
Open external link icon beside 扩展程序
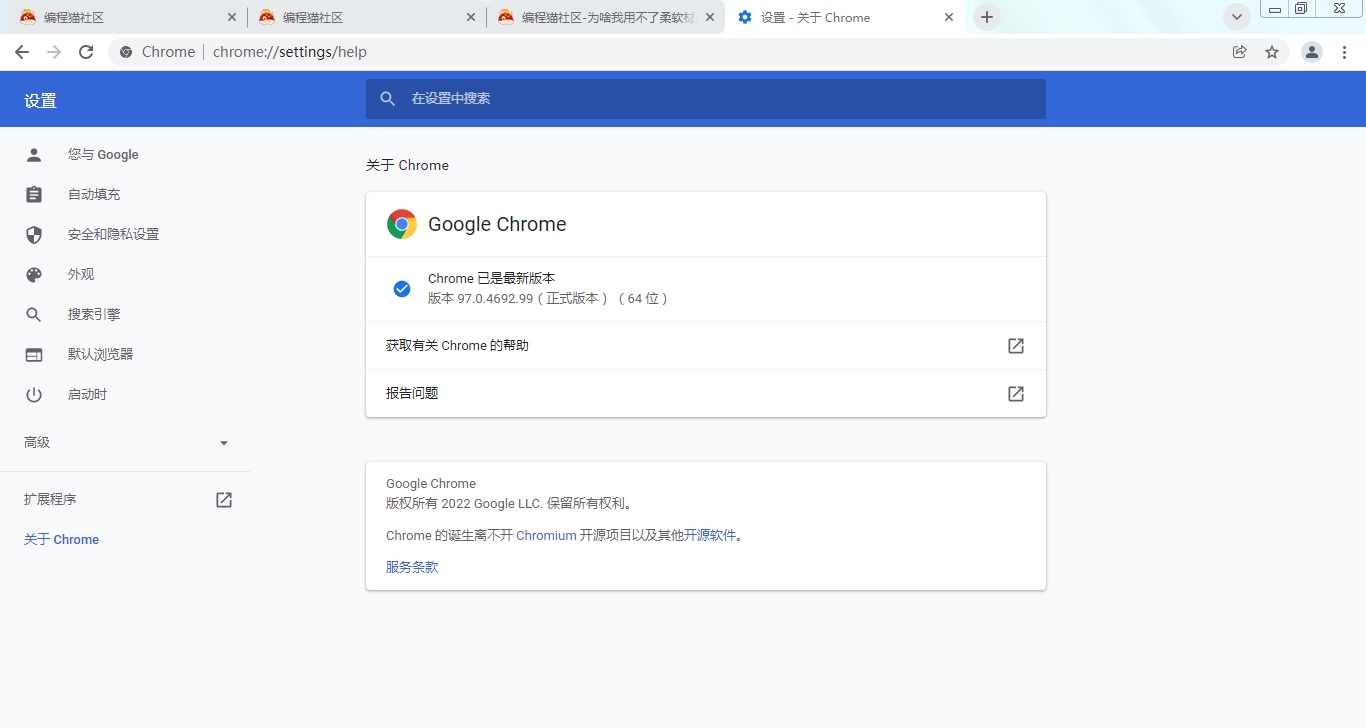pos(224,500)
